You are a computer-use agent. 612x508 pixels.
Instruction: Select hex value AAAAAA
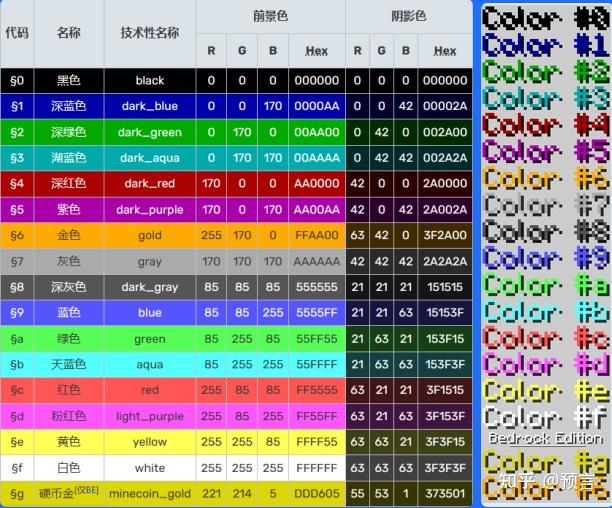pyautogui.click(x=317, y=261)
